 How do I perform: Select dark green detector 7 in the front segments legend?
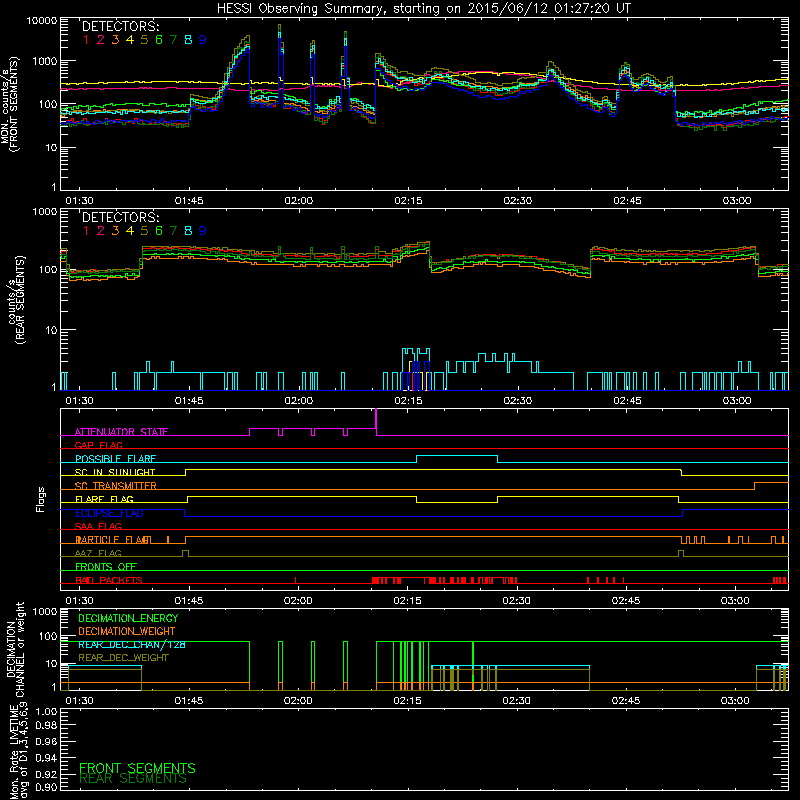173,40
